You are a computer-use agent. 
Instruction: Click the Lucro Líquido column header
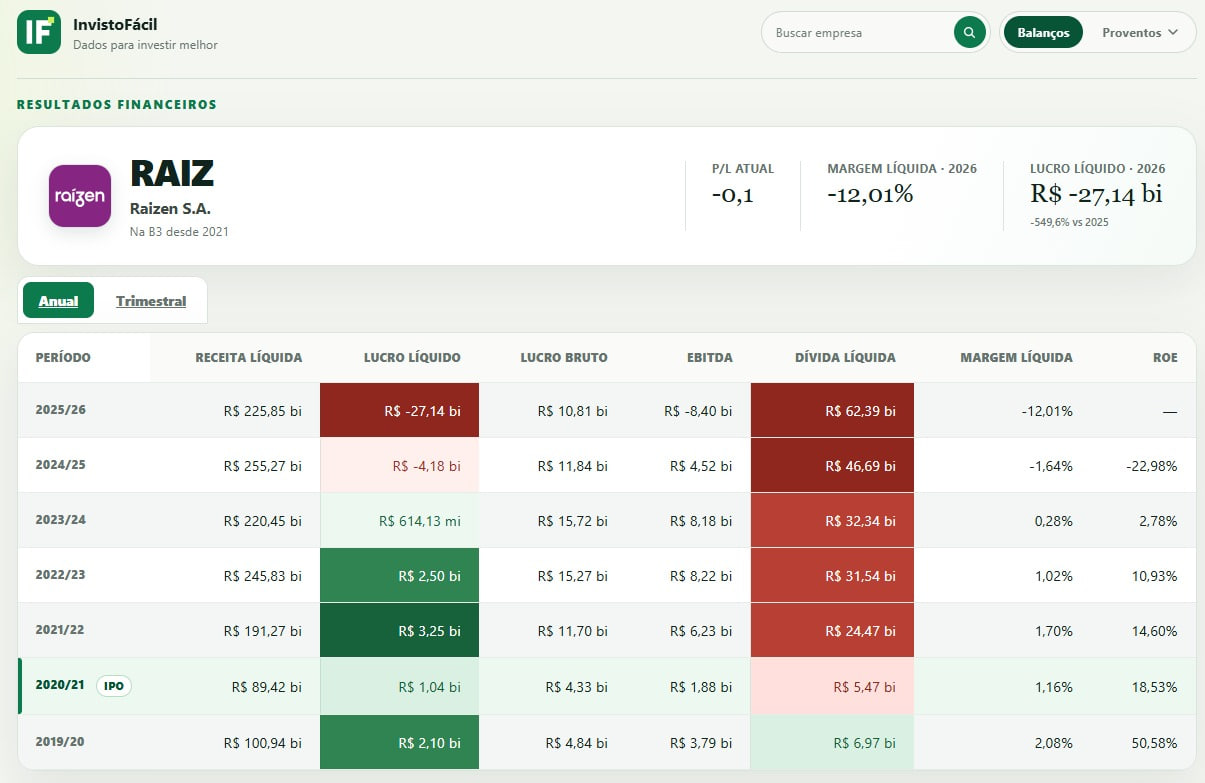(x=412, y=357)
